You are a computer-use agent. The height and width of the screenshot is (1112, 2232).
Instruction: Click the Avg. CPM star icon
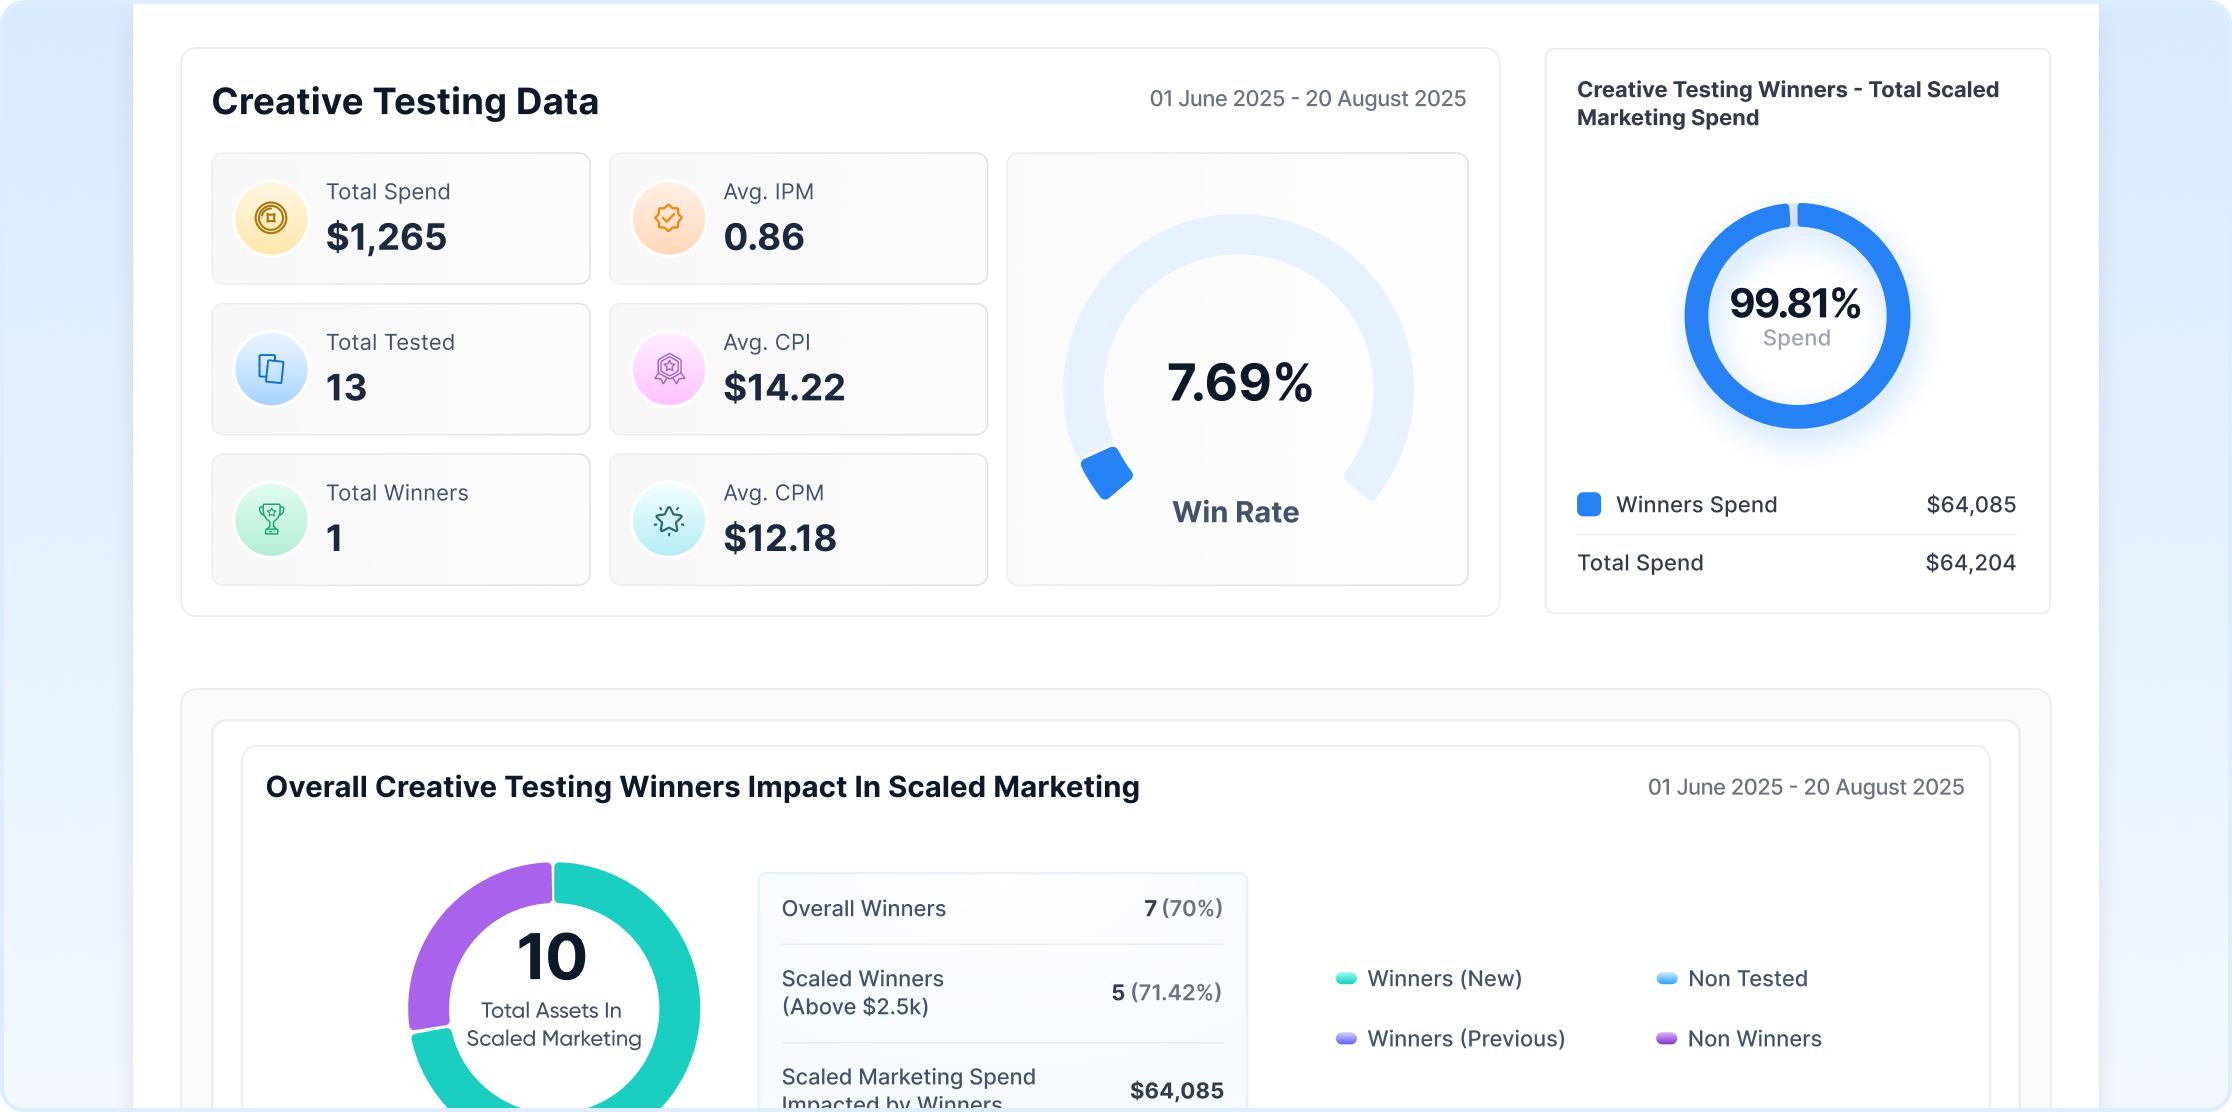point(668,520)
